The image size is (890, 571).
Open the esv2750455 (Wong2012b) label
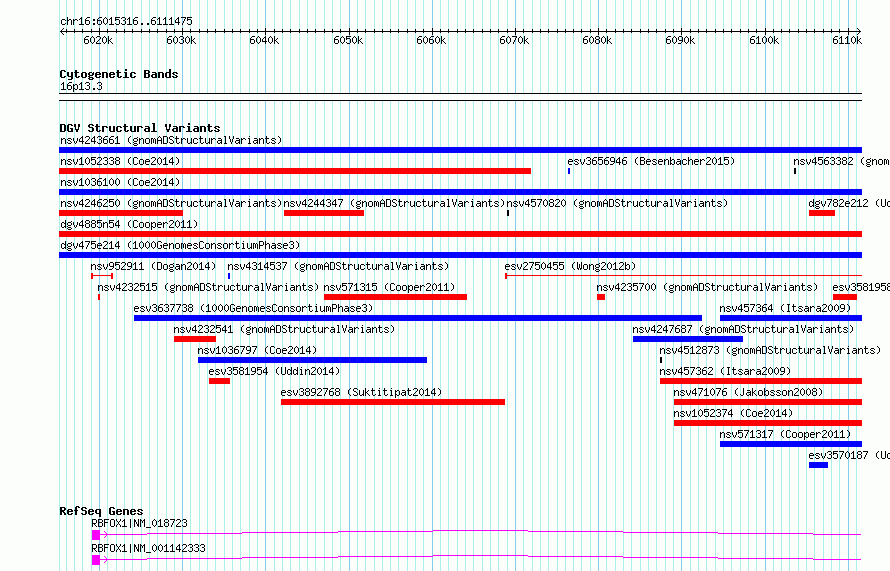(x=570, y=266)
